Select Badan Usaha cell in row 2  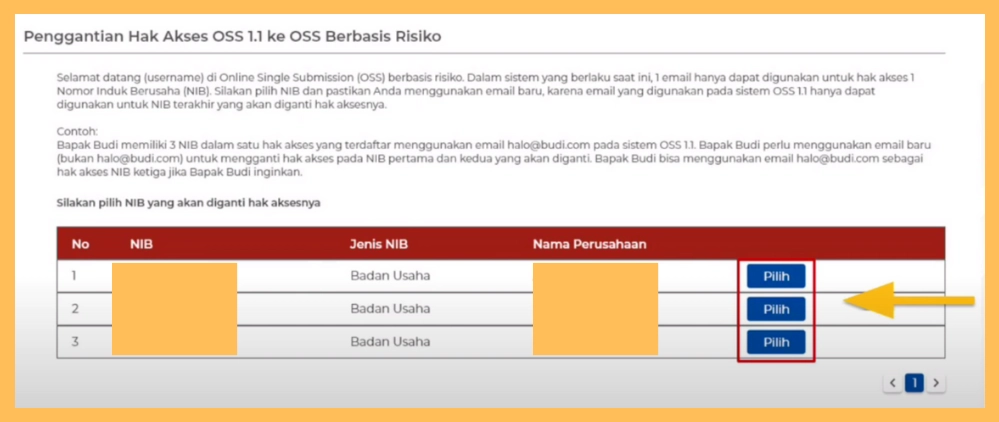(x=390, y=309)
